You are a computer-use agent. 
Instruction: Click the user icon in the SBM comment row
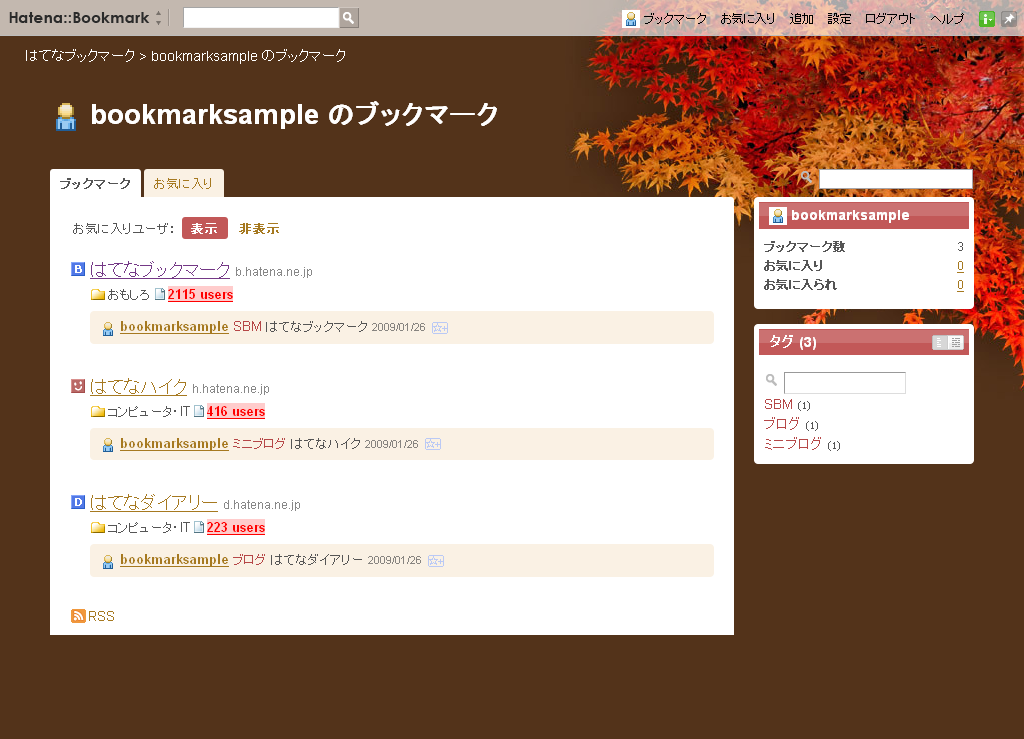pyautogui.click(x=108, y=329)
